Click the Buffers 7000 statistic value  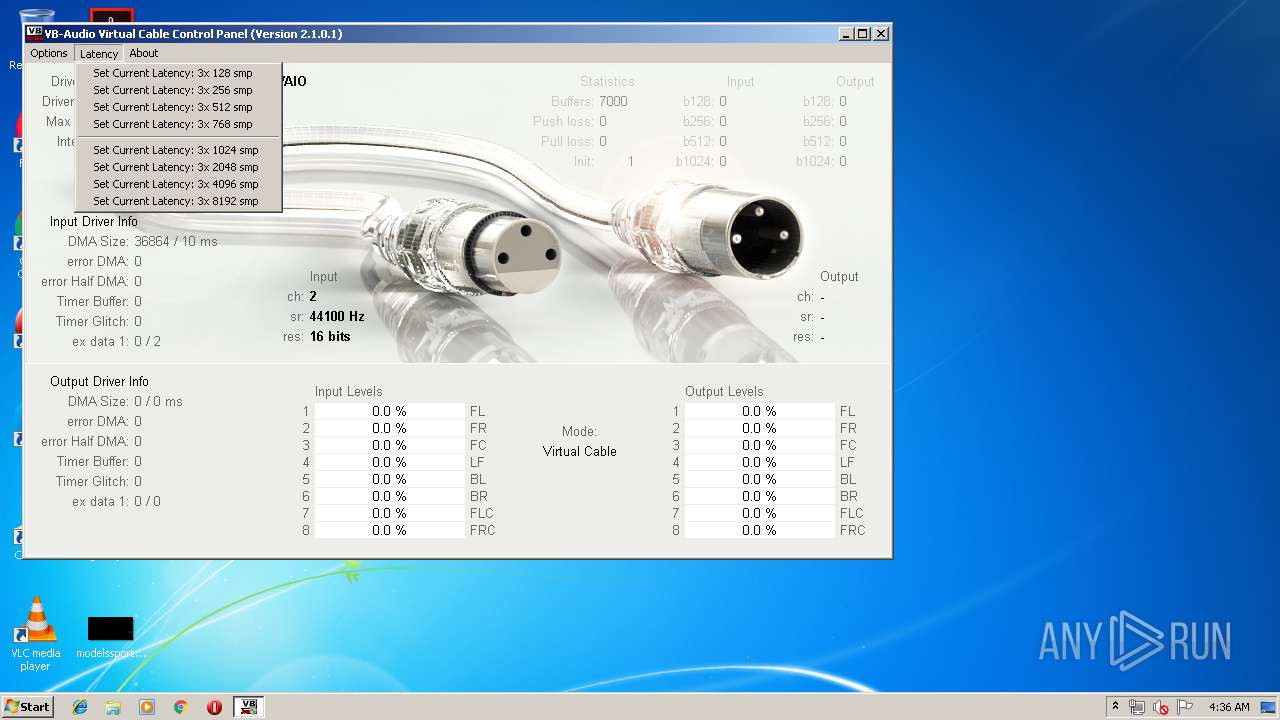[x=613, y=101]
